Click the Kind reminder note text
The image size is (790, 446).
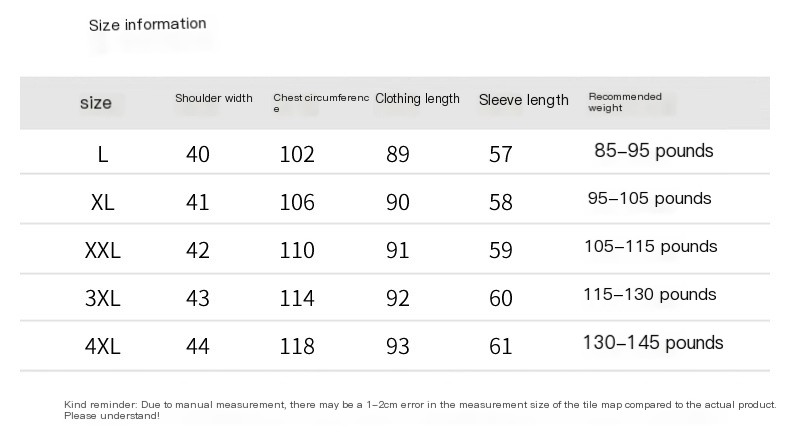point(420,410)
